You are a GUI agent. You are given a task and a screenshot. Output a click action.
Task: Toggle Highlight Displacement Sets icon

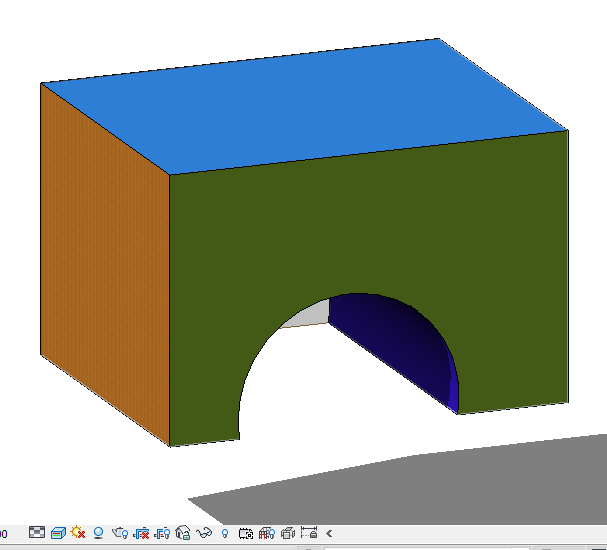pos(288,533)
